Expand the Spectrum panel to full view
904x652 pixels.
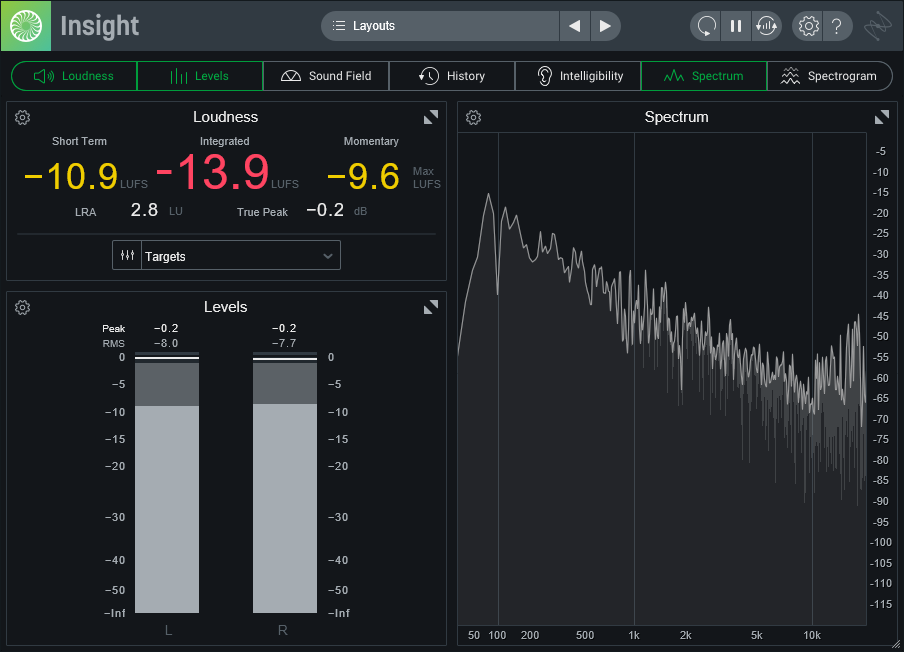point(882,118)
